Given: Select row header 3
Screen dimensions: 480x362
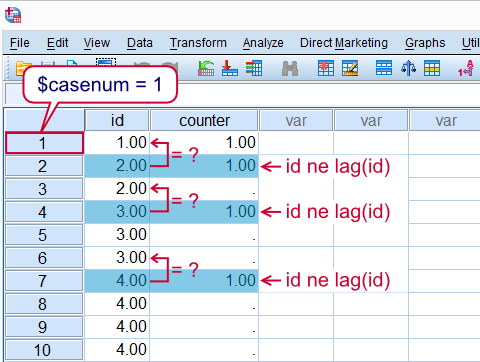Looking at the screenshot, I should [44, 189].
